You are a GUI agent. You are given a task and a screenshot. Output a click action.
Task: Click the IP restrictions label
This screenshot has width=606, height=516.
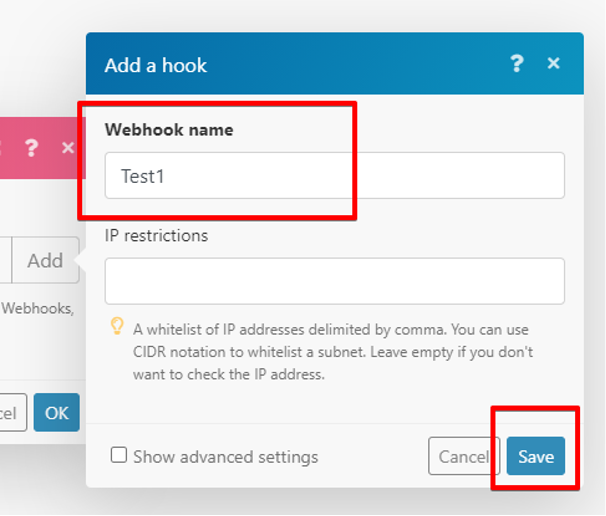156,236
